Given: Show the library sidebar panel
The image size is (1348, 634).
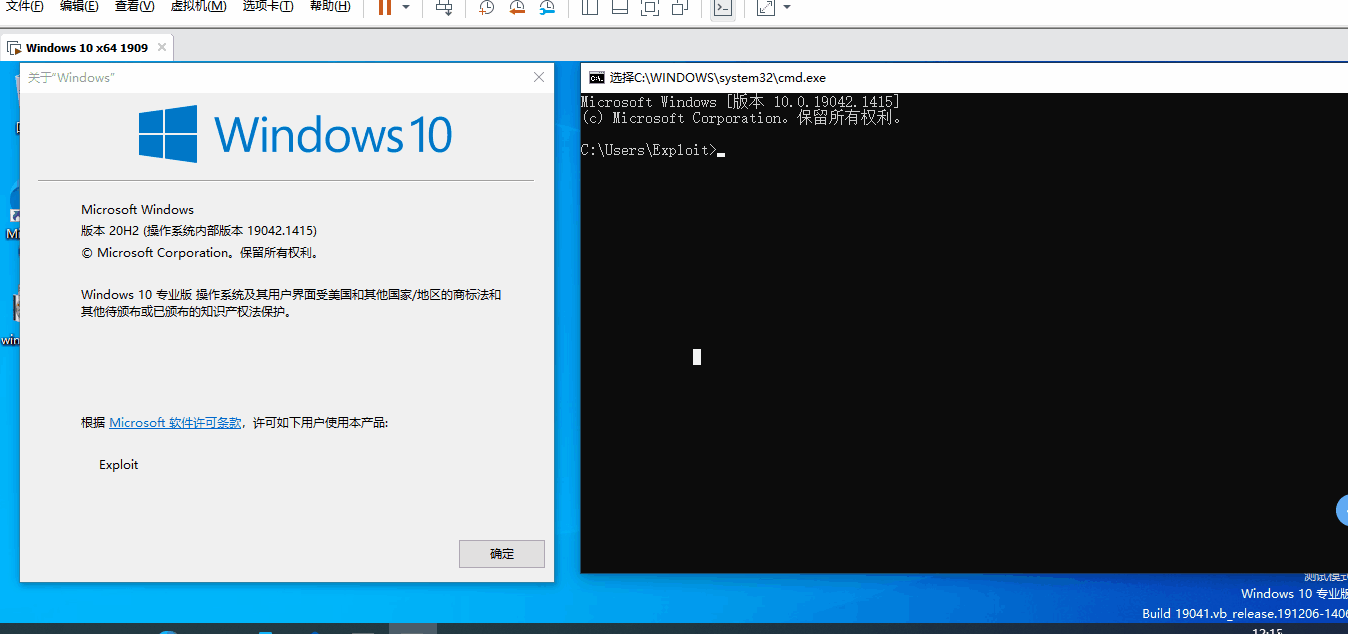Looking at the screenshot, I should 590,8.
